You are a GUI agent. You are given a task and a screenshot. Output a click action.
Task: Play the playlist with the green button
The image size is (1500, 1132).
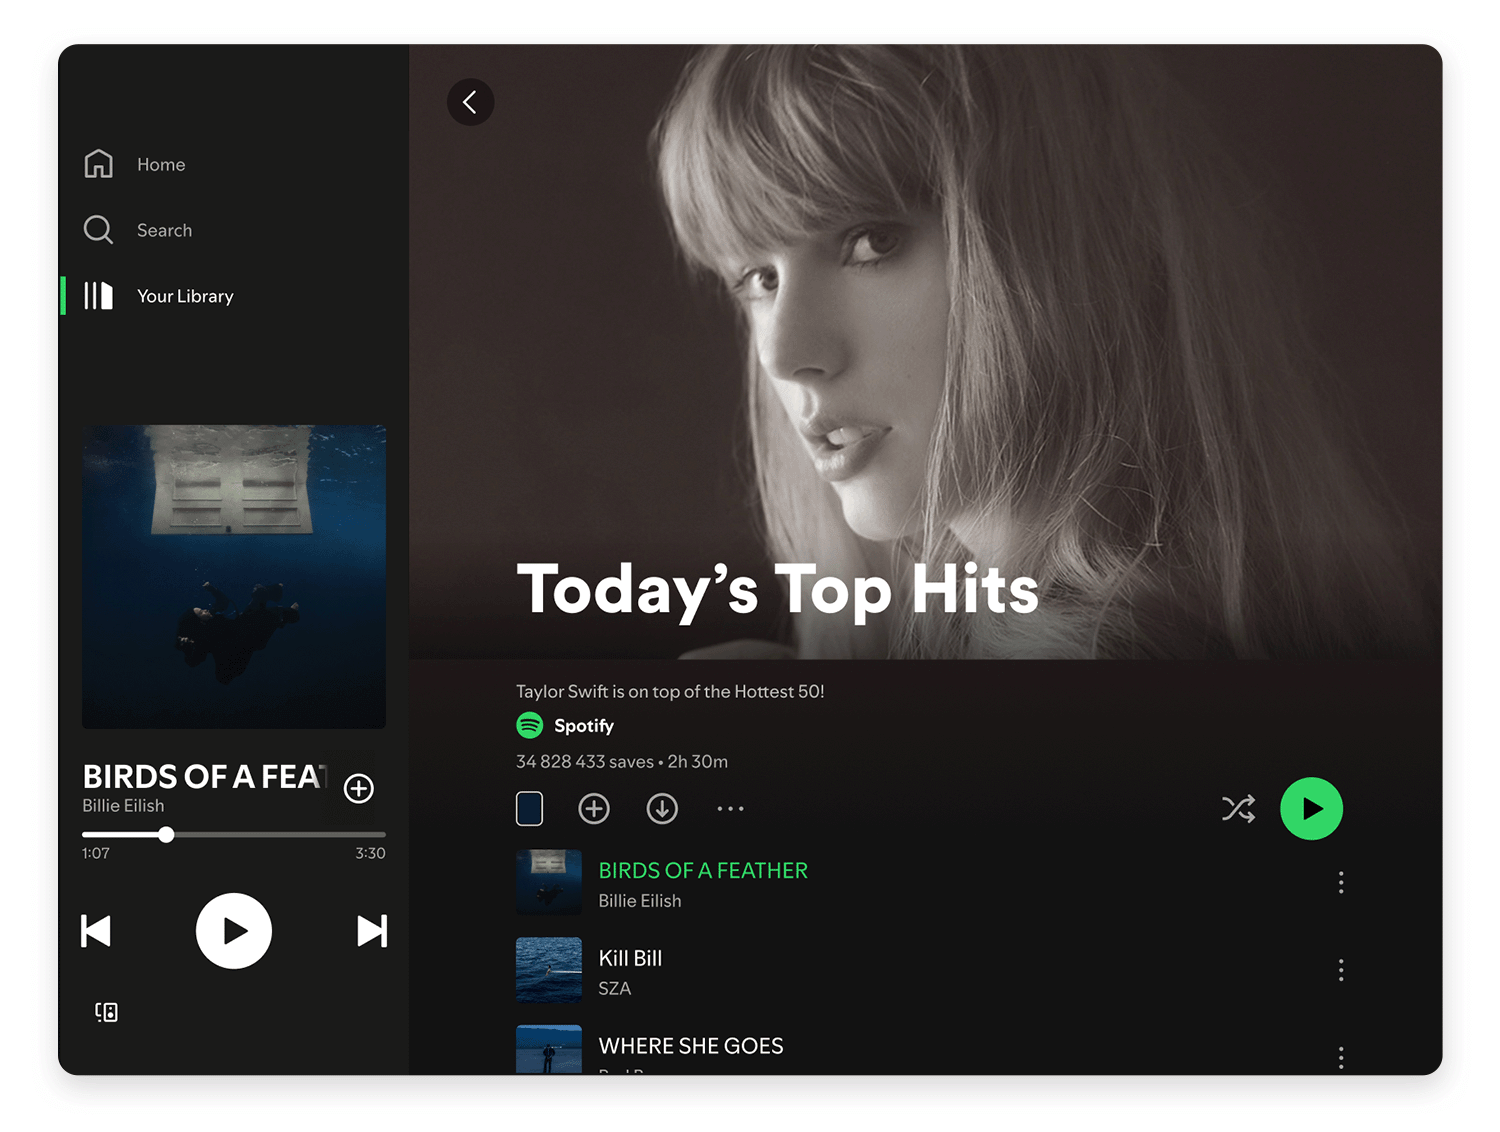coord(1311,808)
